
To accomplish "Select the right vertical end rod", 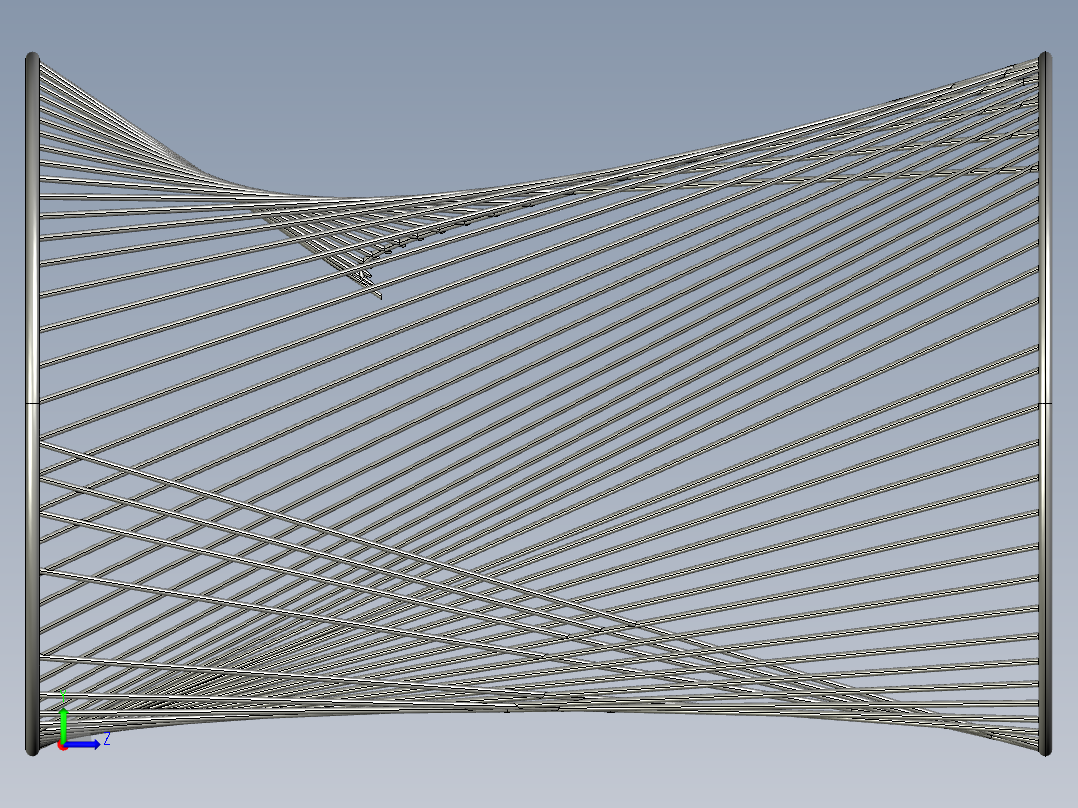I will click(x=1045, y=404).
